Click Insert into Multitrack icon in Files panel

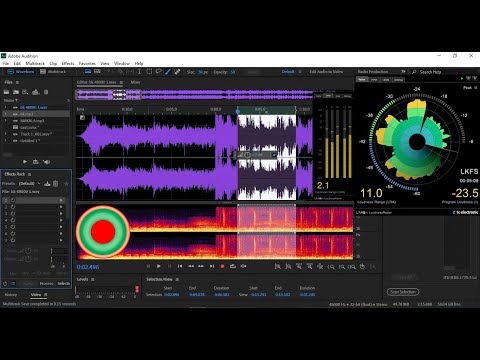point(36,92)
